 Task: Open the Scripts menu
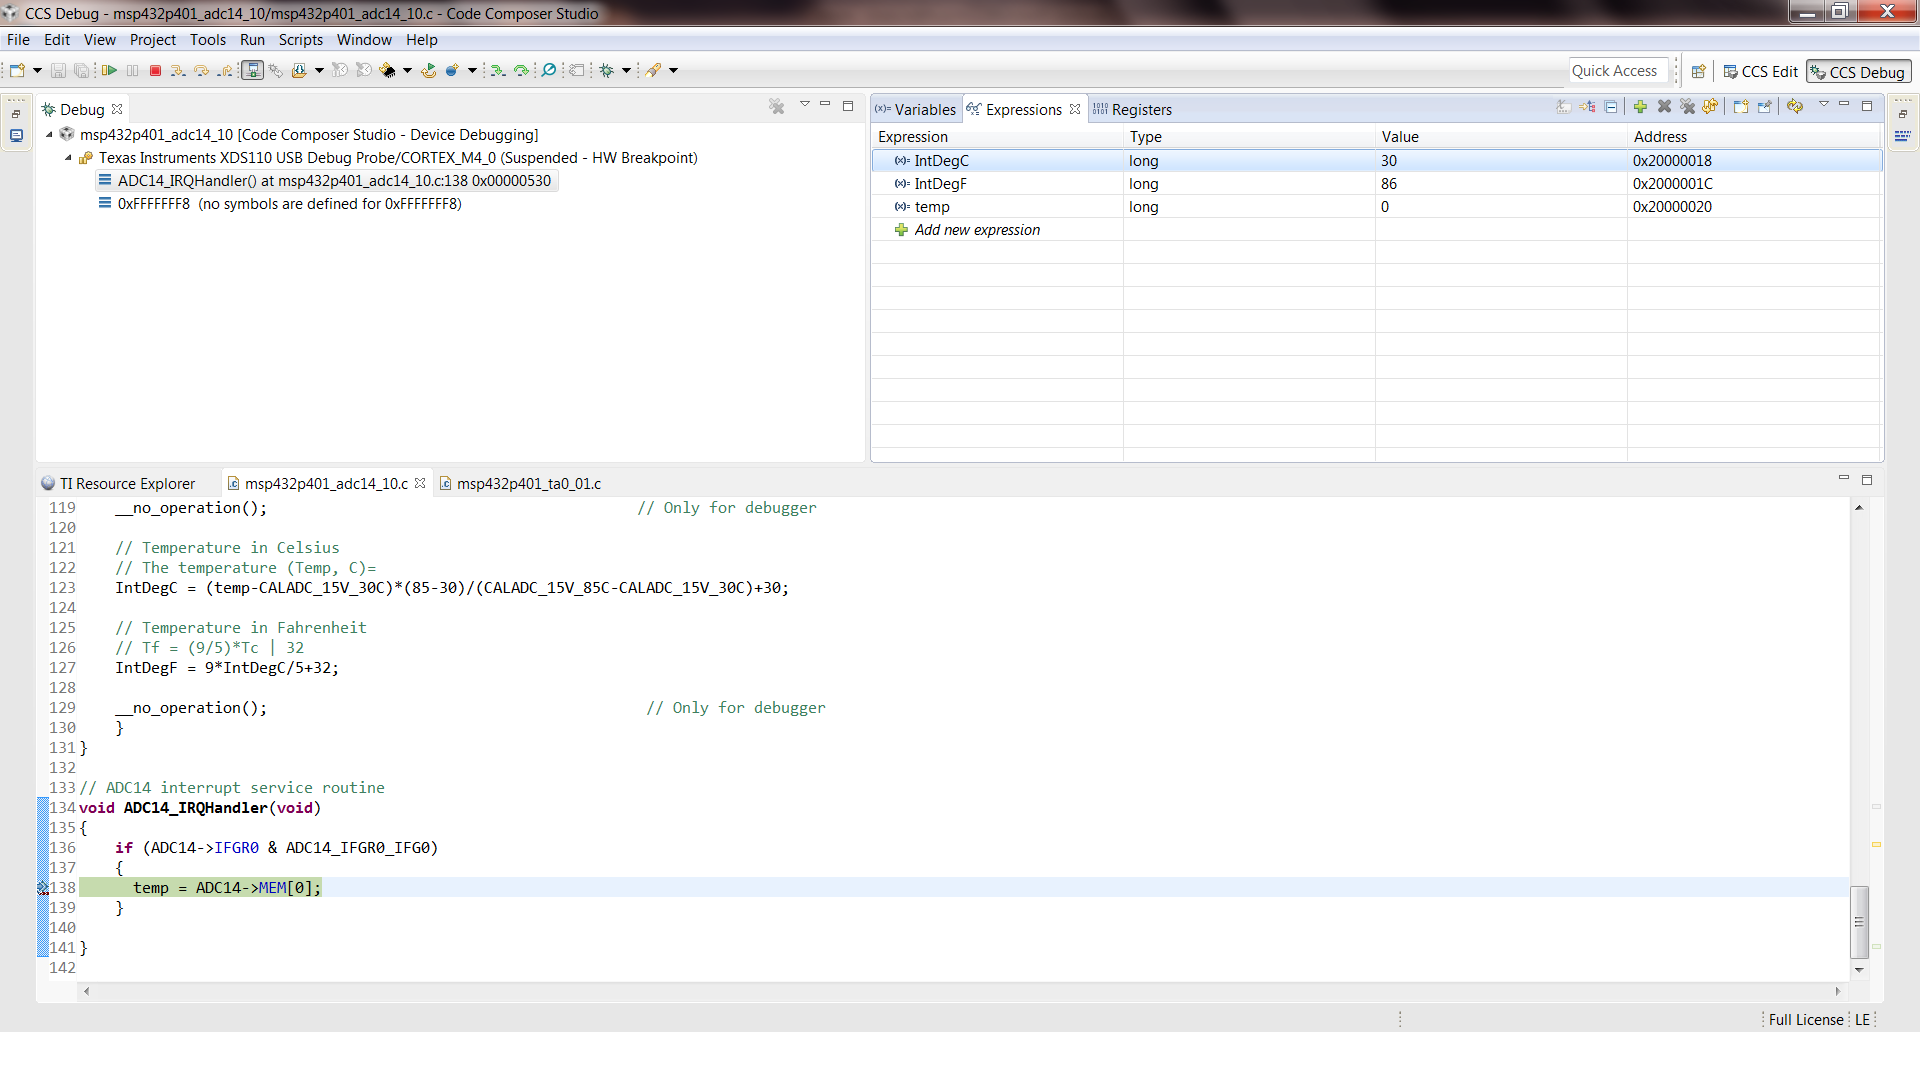click(300, 40)
